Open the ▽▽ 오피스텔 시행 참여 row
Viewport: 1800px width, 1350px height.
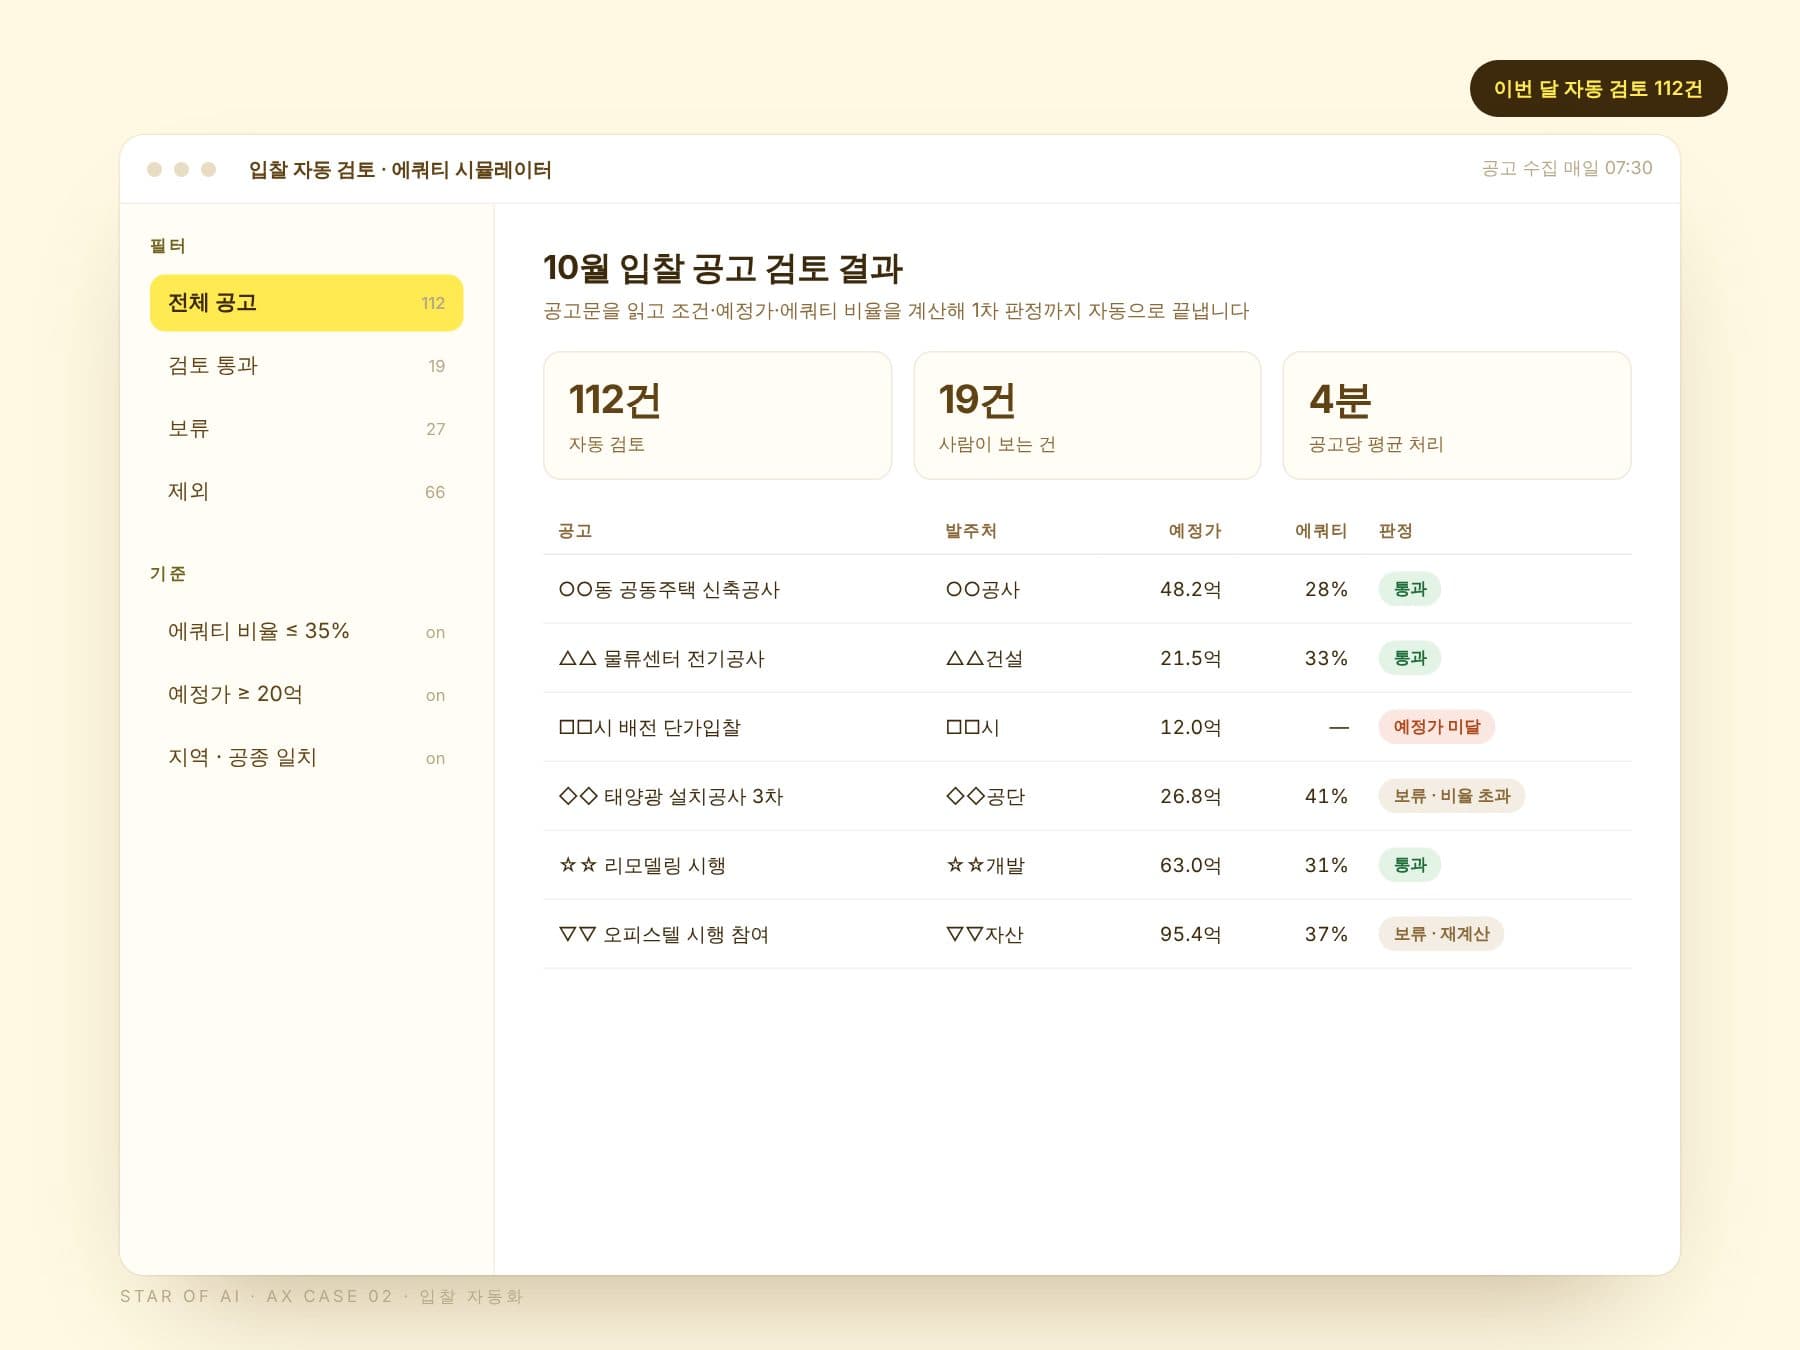[1087, 934]
